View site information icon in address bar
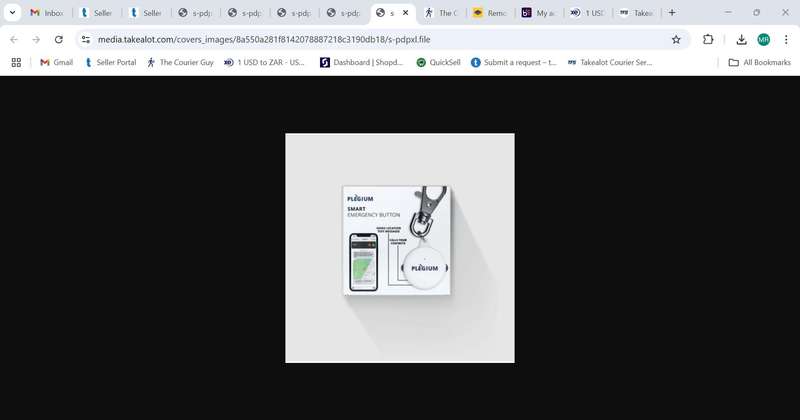 coord(86,39)
